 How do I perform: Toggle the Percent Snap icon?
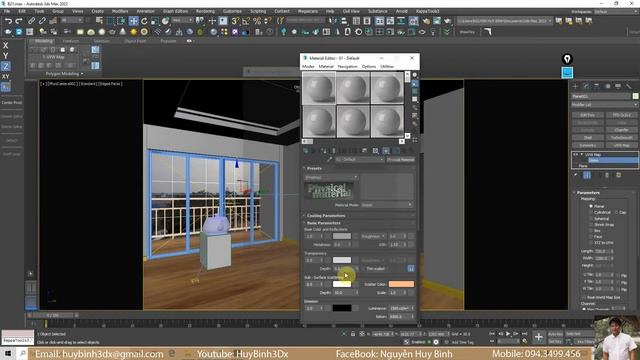click(x=257, y=21)
